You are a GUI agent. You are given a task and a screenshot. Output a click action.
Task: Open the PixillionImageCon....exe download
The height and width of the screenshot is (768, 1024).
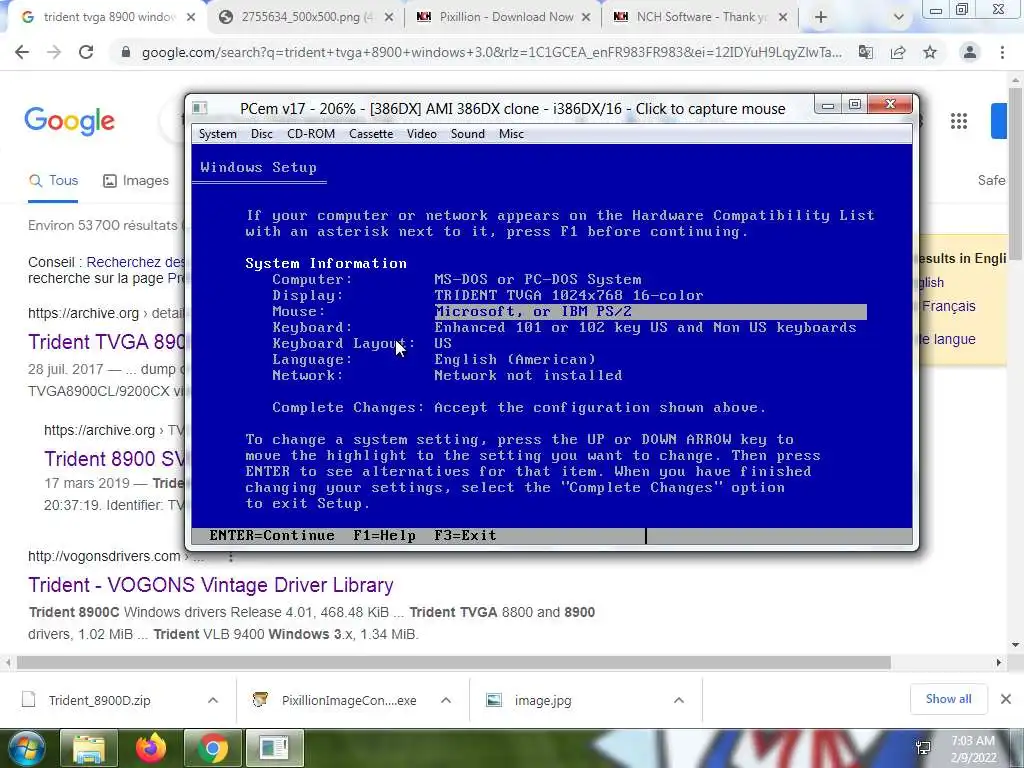(x=349, y=700)
